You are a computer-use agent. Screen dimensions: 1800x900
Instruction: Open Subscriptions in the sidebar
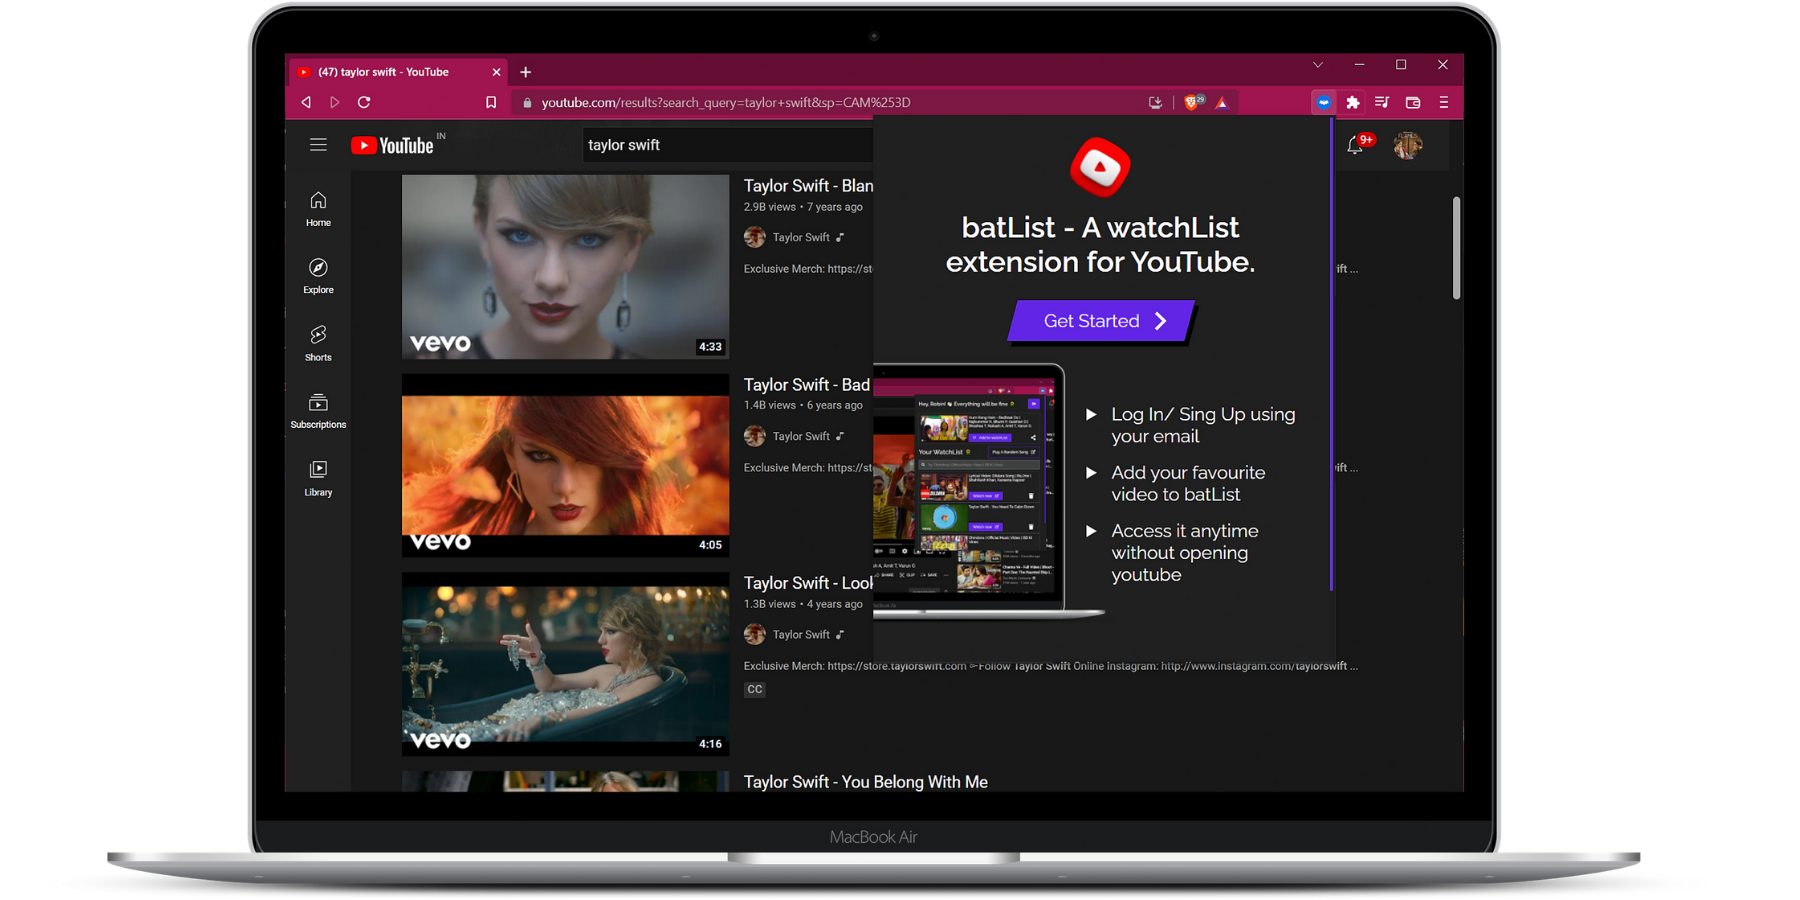[x=318, y=410]
